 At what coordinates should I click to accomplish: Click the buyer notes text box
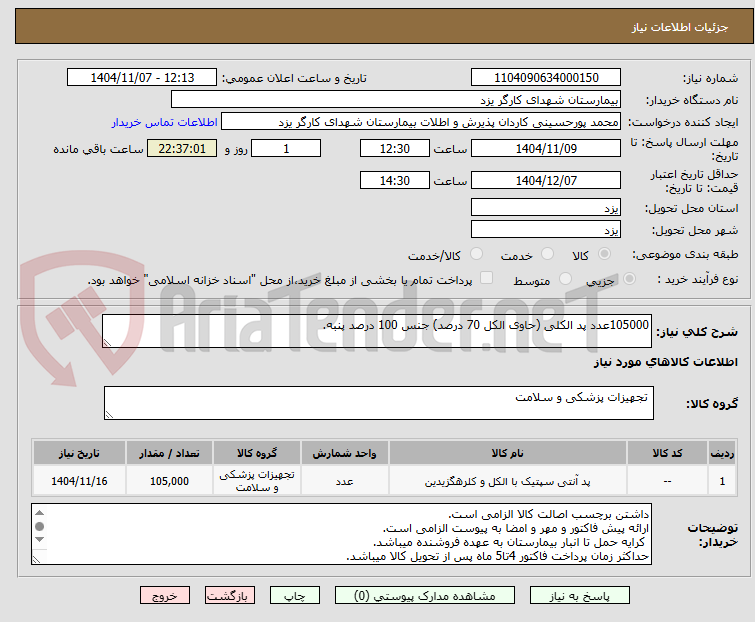341,534
